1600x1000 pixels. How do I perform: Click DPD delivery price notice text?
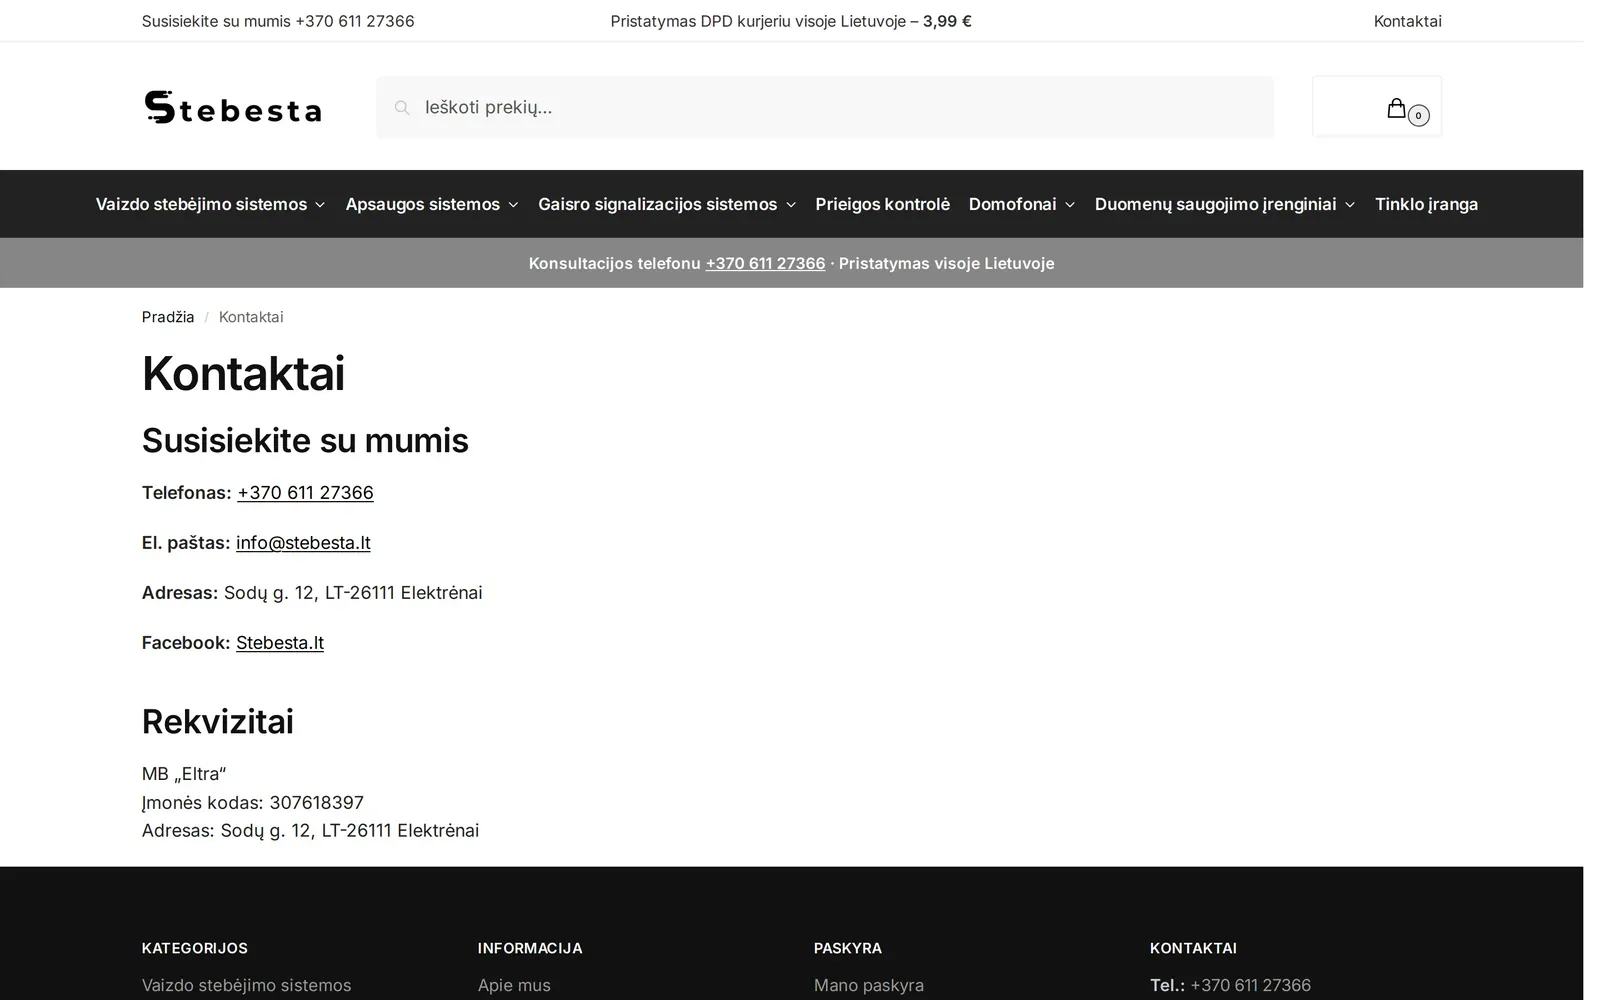click(x=791, y=21)
